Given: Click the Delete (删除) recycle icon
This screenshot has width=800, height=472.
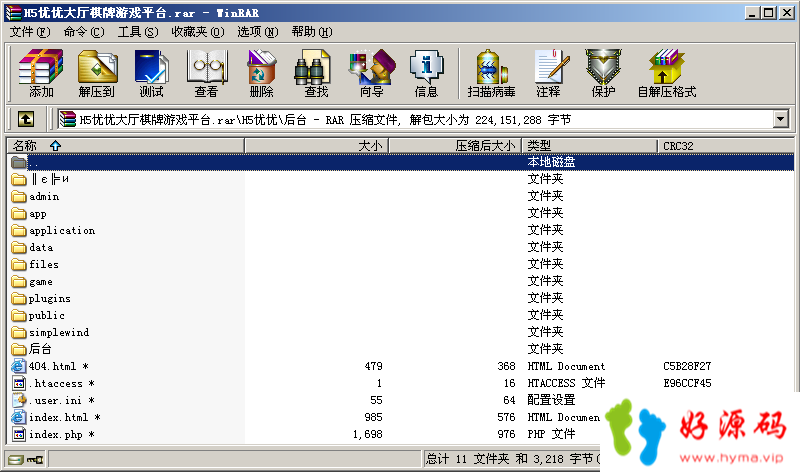Looking at the screenshot, I should (261, 66).
